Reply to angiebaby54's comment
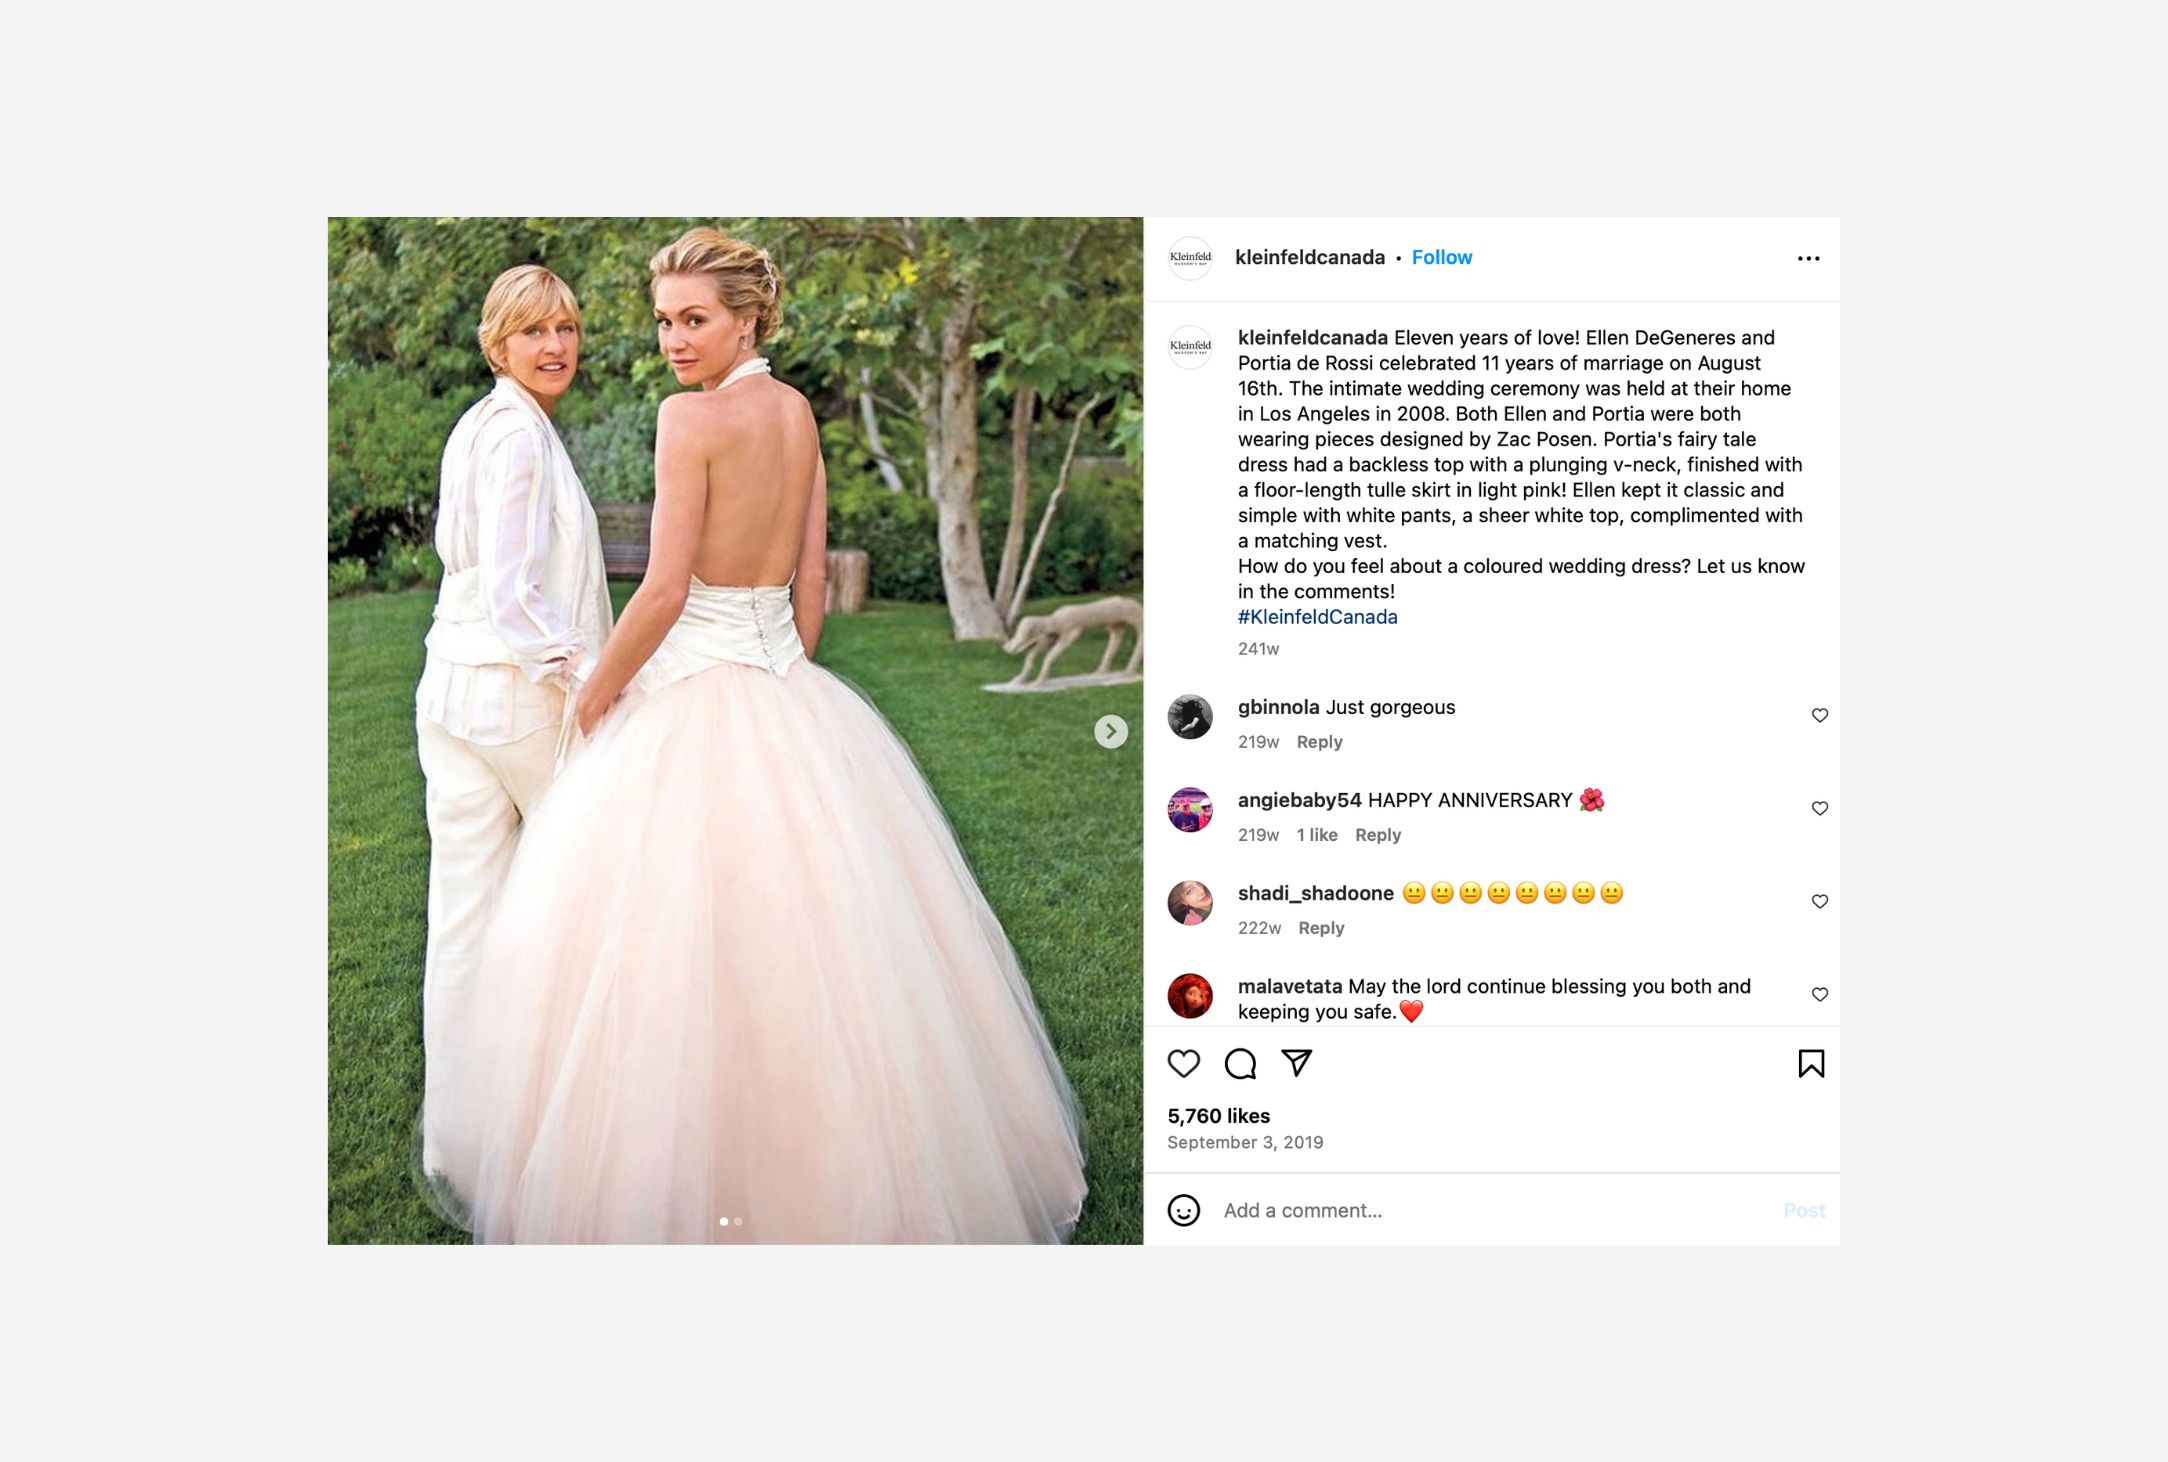 (x=1378, y=835)
